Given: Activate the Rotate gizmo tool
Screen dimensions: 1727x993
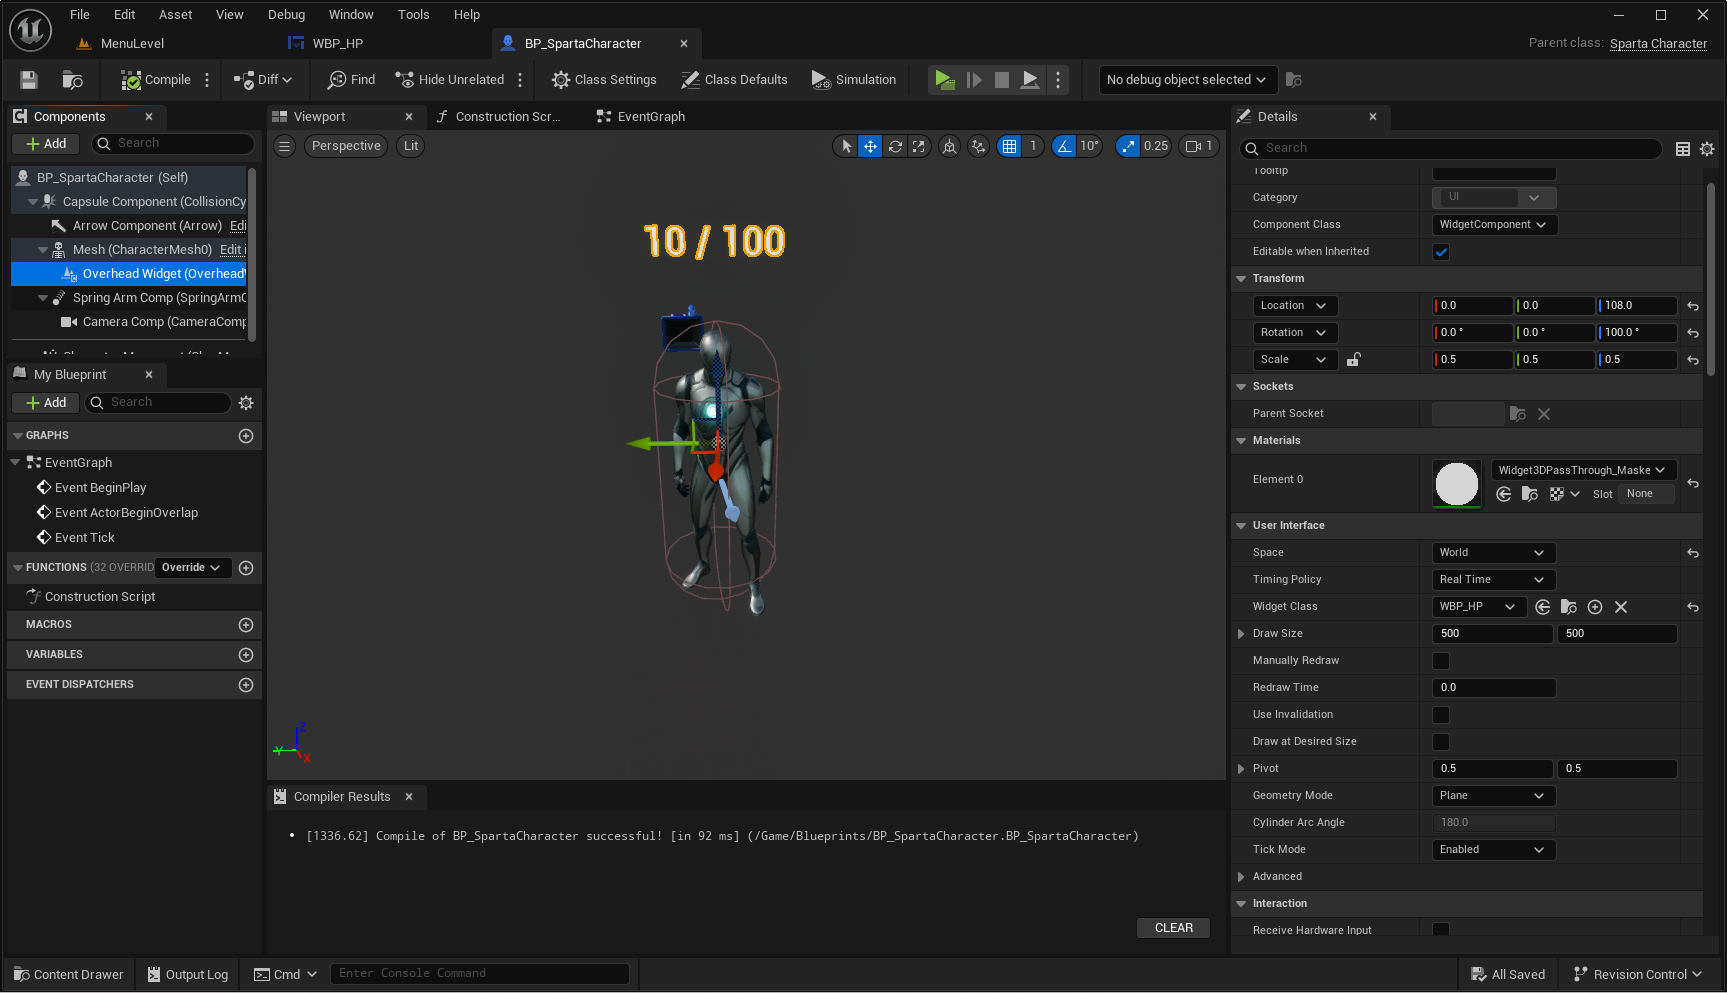Looking at the screenshot, I should click(x=895, y=146).
